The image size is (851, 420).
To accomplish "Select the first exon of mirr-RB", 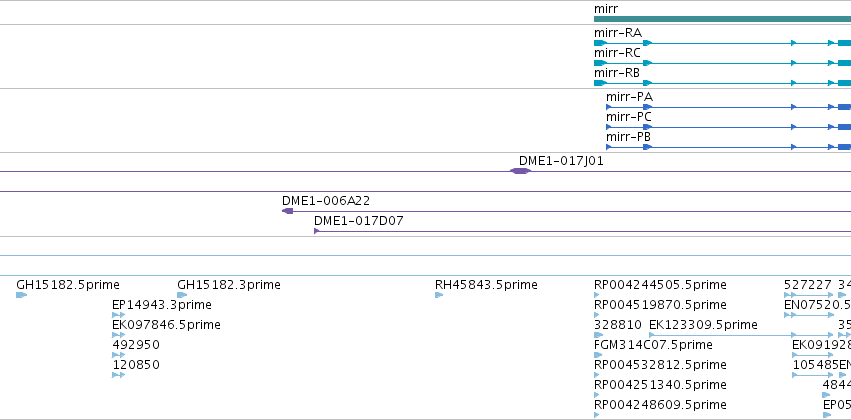I will tap(600, 83).
